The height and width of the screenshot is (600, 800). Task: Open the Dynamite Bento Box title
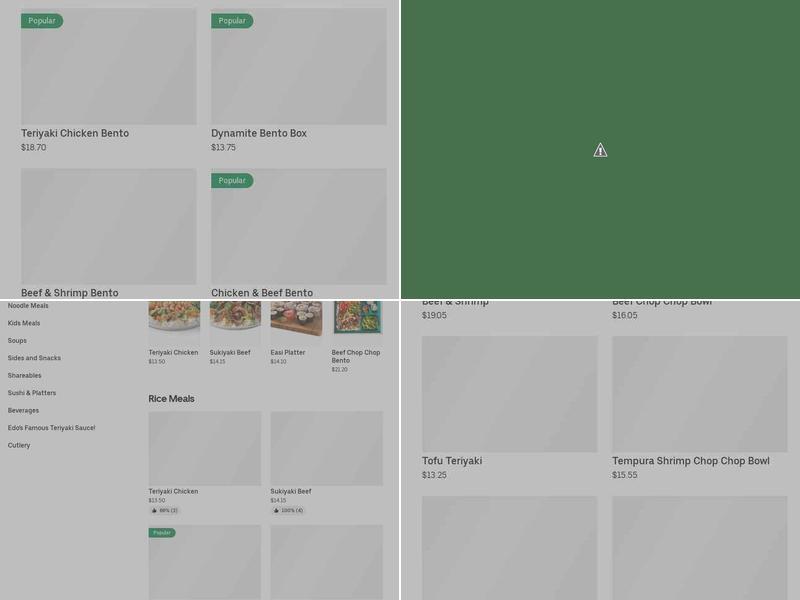pyautogui.click(x=259, y=133)
